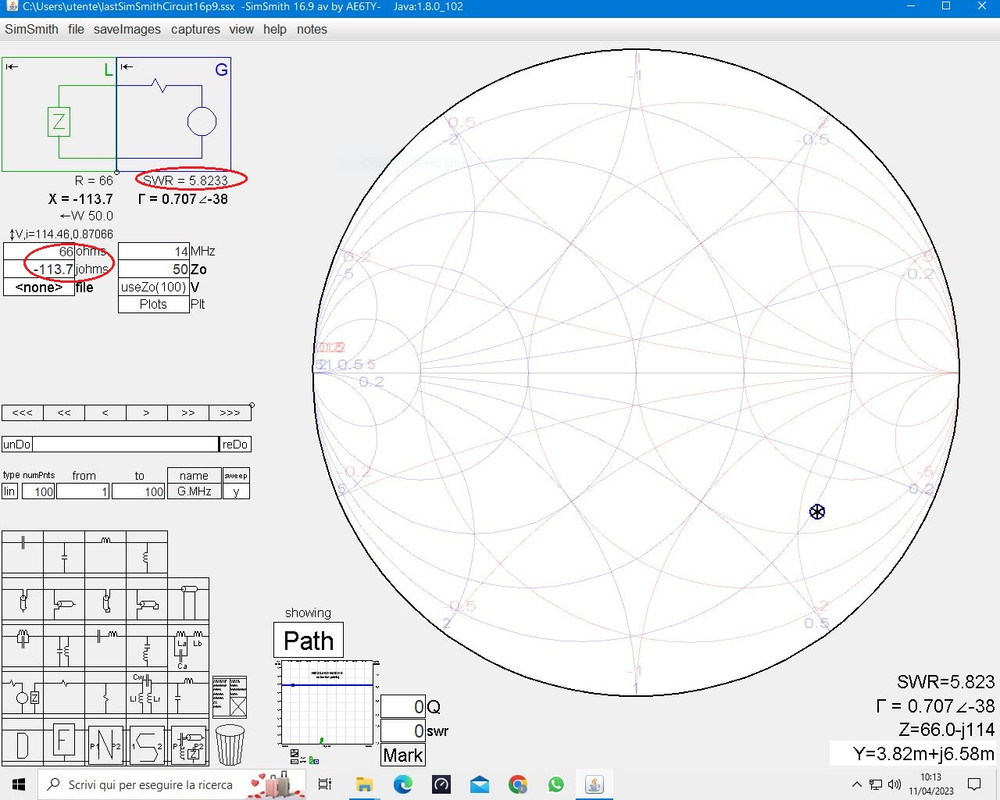The height and width of the screenshot is (800, 1000).
Task: Choose the shunt parallel-LC component
Action: [x=64, y=646]
